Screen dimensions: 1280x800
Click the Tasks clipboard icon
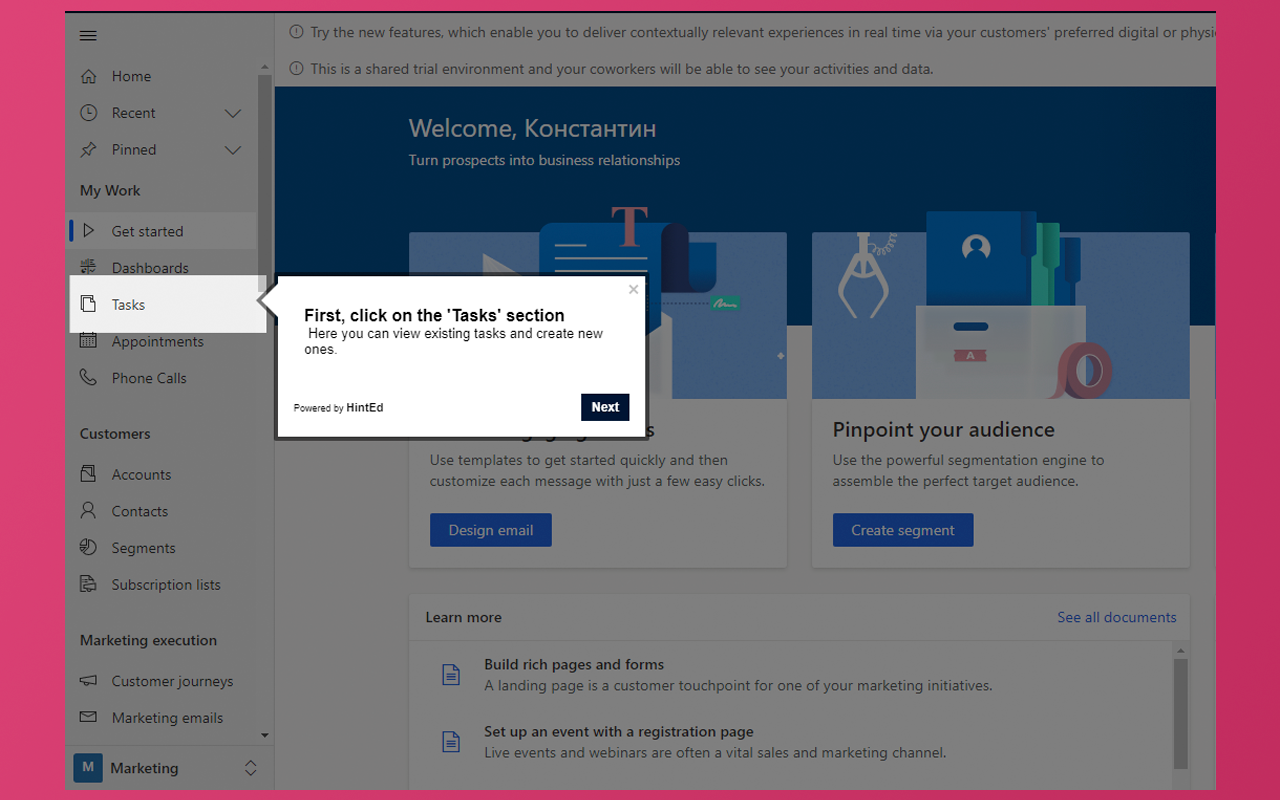pos(89,304)
